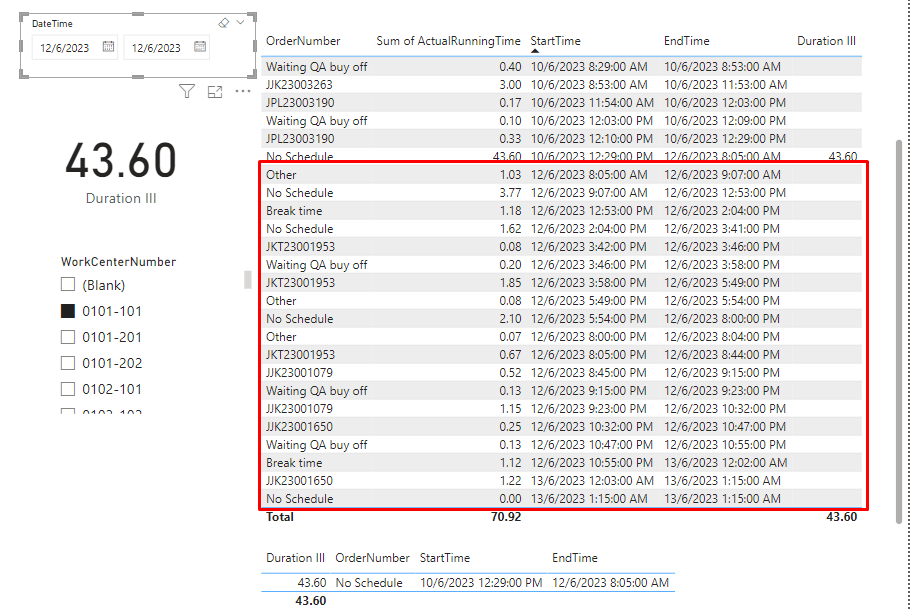Open the end date calendar picker
The height and width of the screenshot is (611, 922).
200,46
